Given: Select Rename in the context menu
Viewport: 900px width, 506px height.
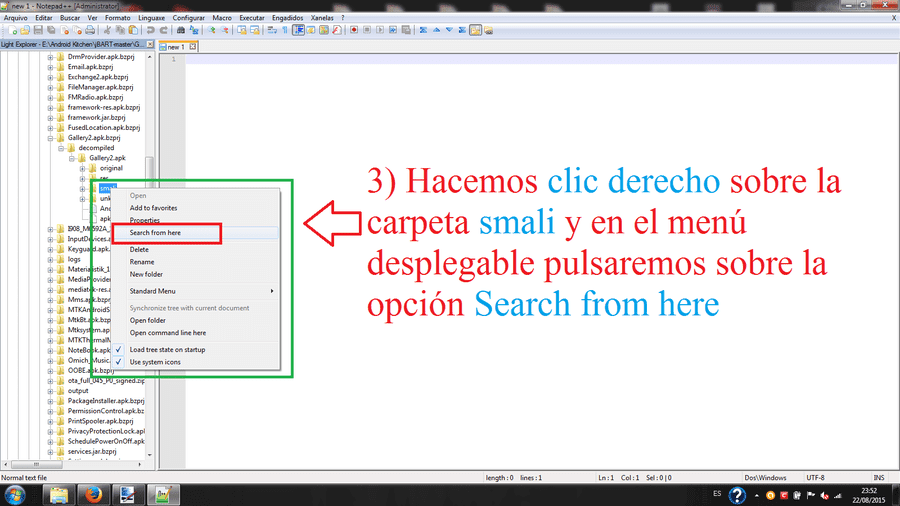Looking at the screenshot, I should coord(195,262).
